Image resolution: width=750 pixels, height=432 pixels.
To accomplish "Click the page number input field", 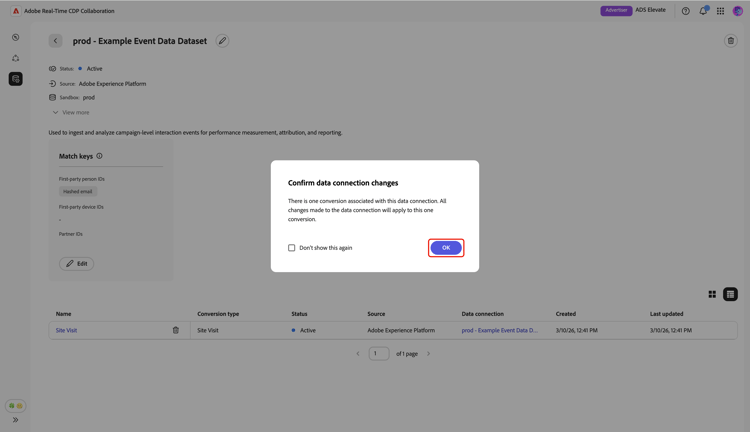I will (x=379, y=354).
